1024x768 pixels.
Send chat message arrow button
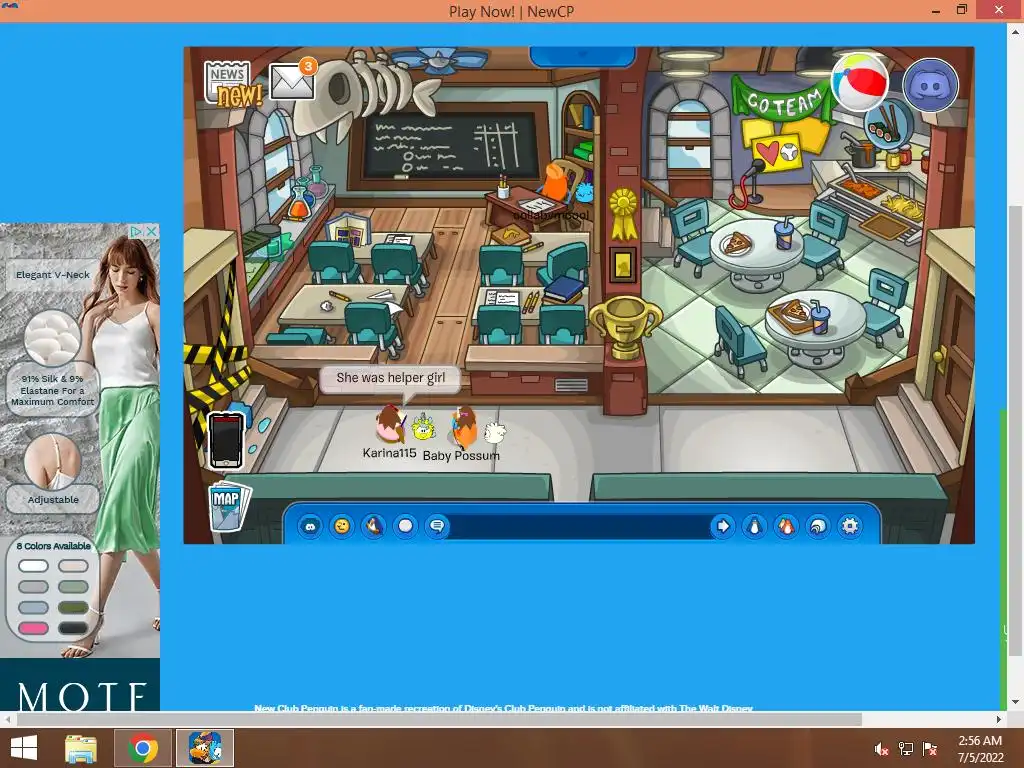(x=722, y=526)
